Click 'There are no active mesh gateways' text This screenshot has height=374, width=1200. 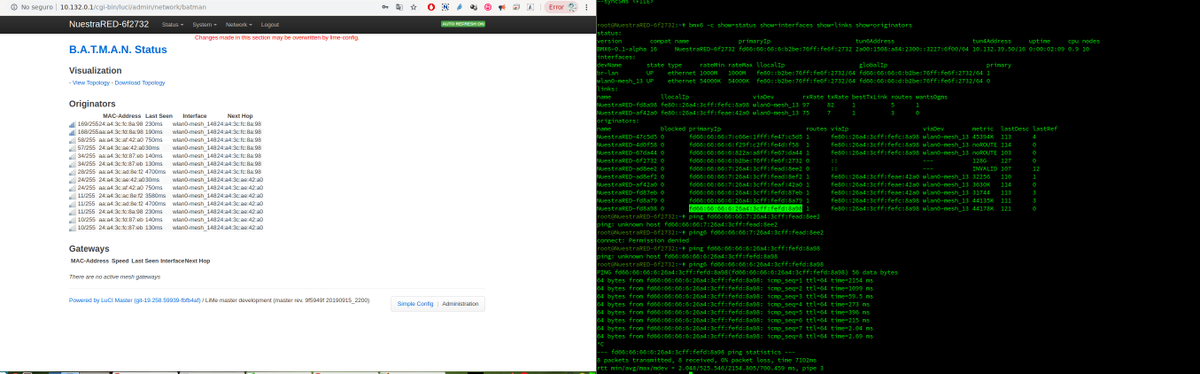tap(115, 276)
